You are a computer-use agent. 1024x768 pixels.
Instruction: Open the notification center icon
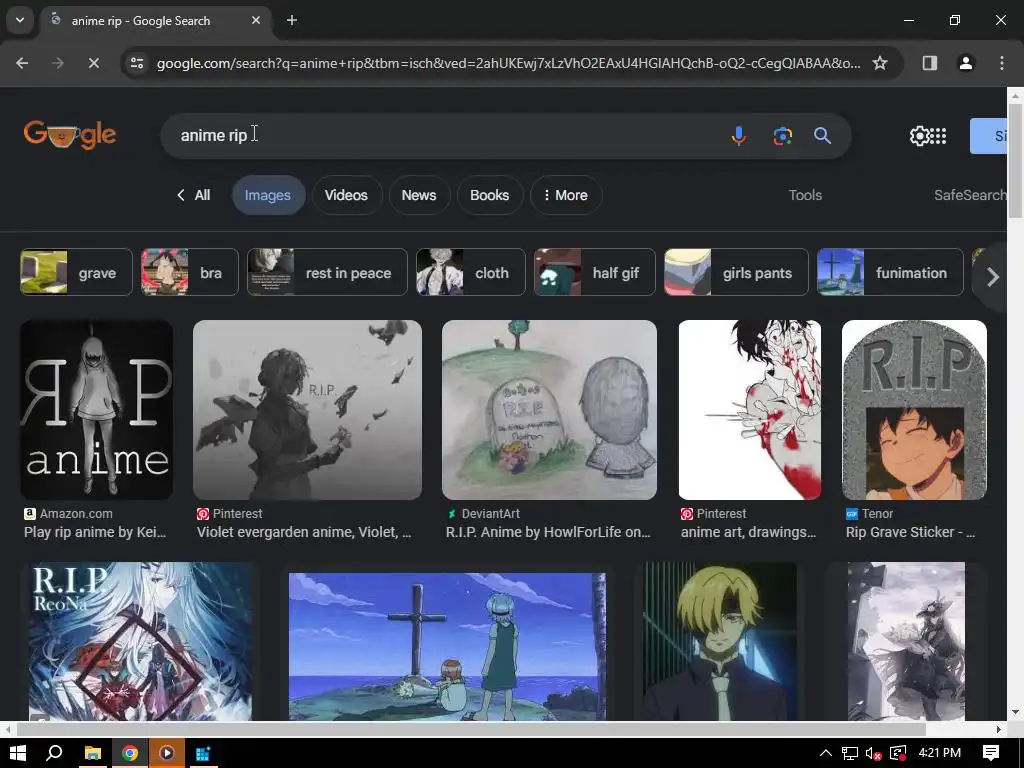[x=991, y=753]
